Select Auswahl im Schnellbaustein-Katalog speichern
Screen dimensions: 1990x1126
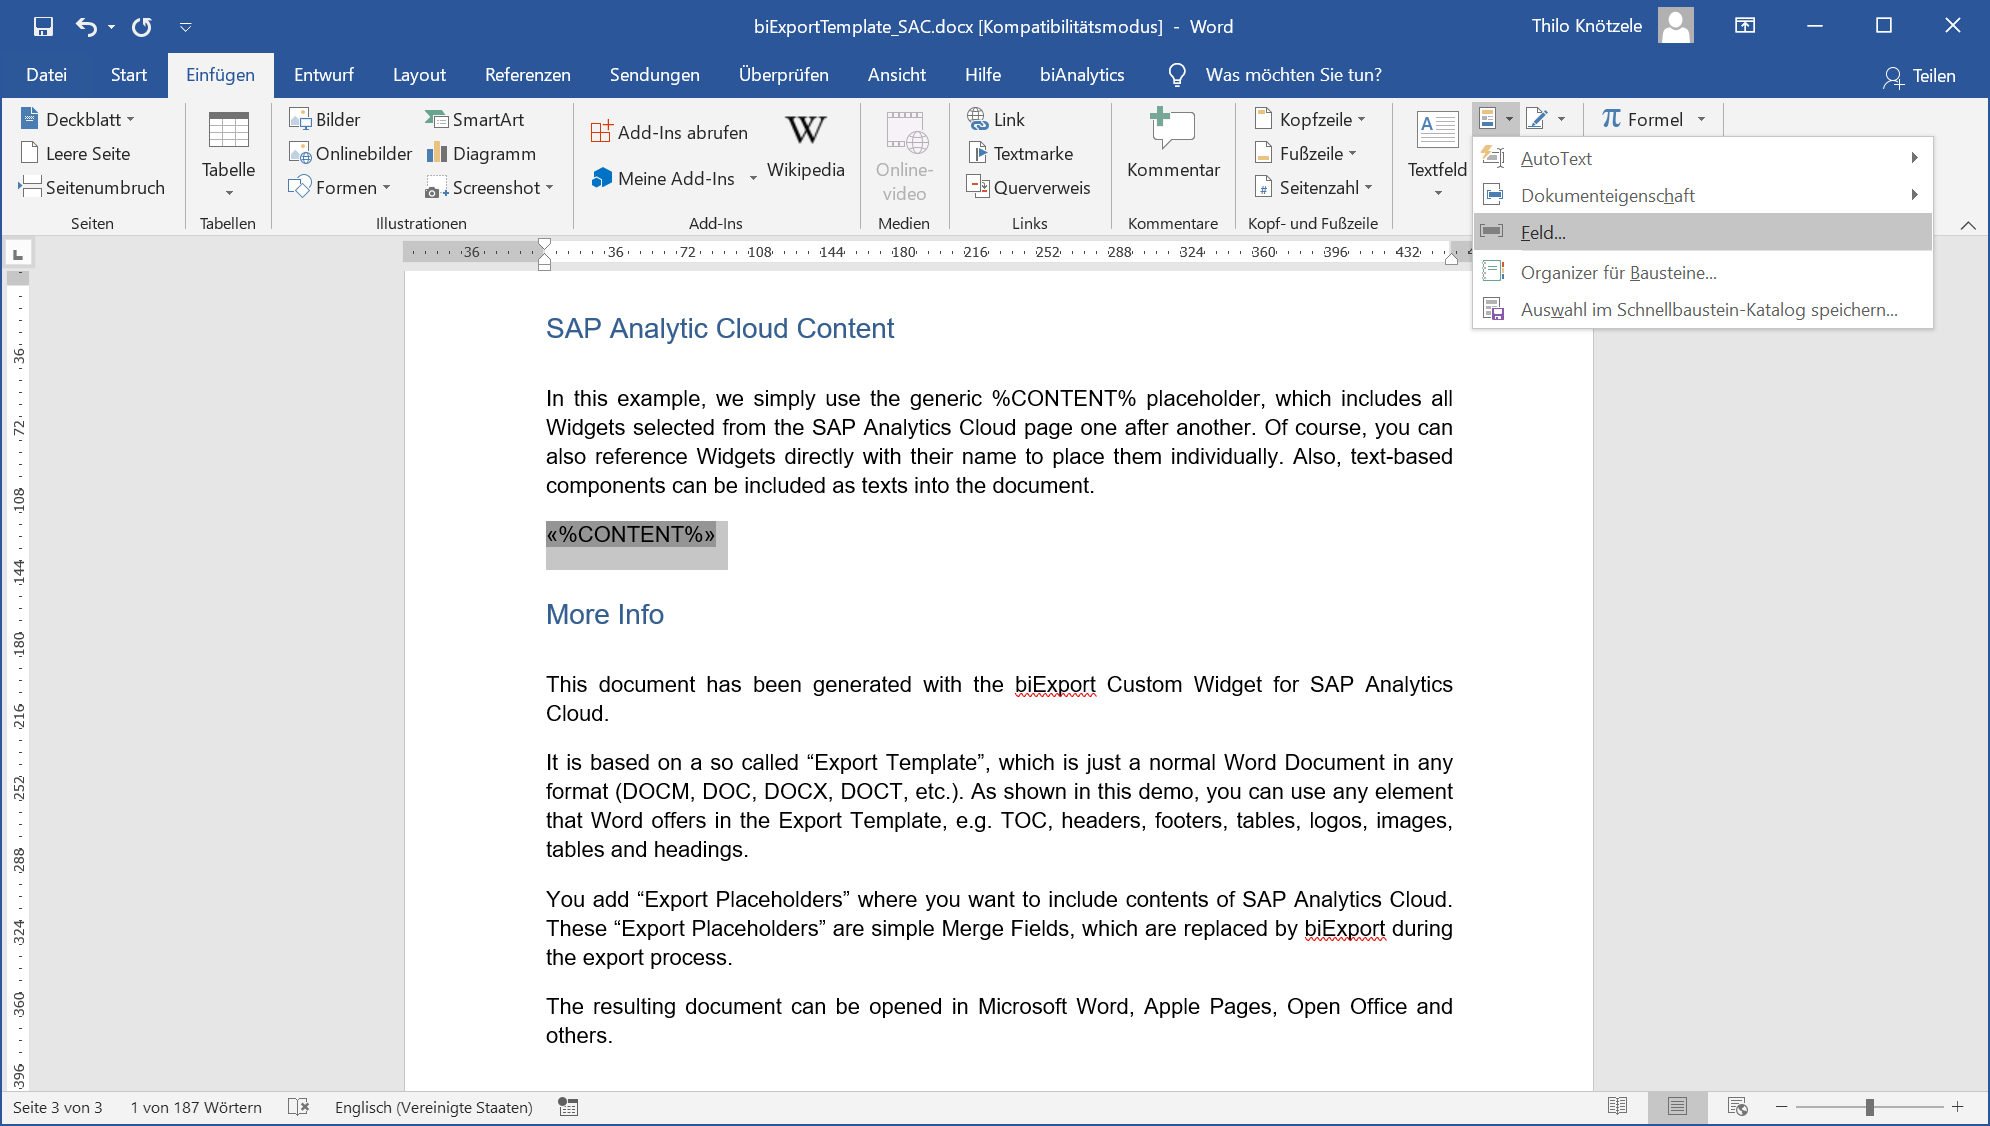[x=1703, y=309]
